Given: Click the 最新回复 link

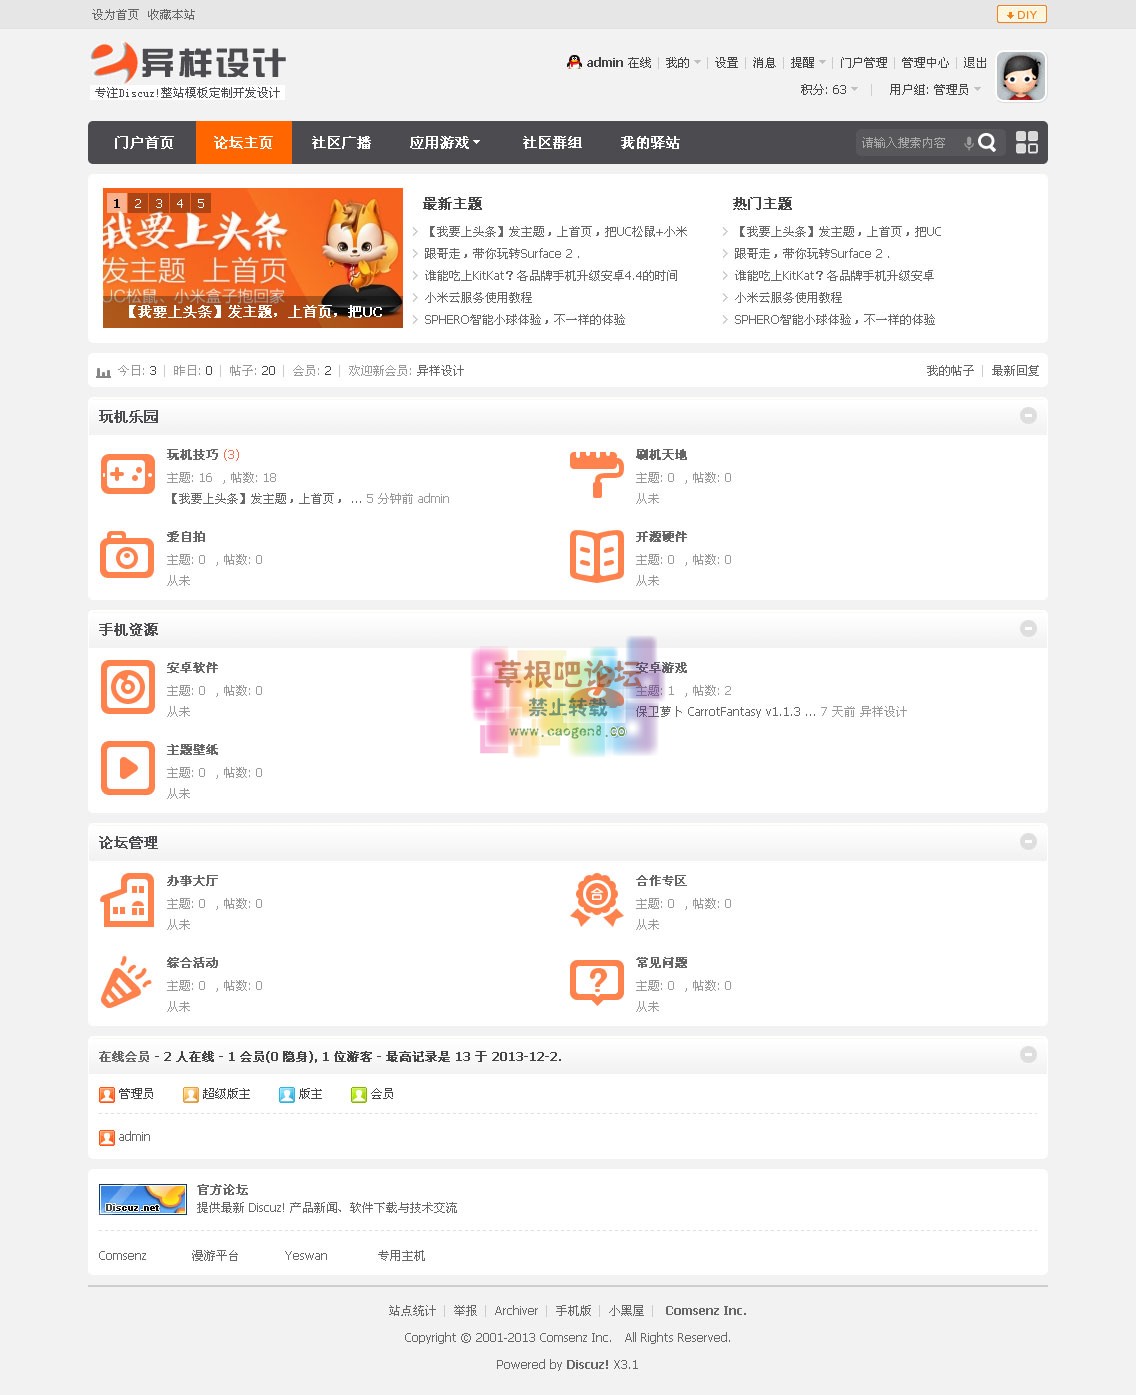Looking at the screenshot, I should pyautogui.click(x=1015, y=371).
